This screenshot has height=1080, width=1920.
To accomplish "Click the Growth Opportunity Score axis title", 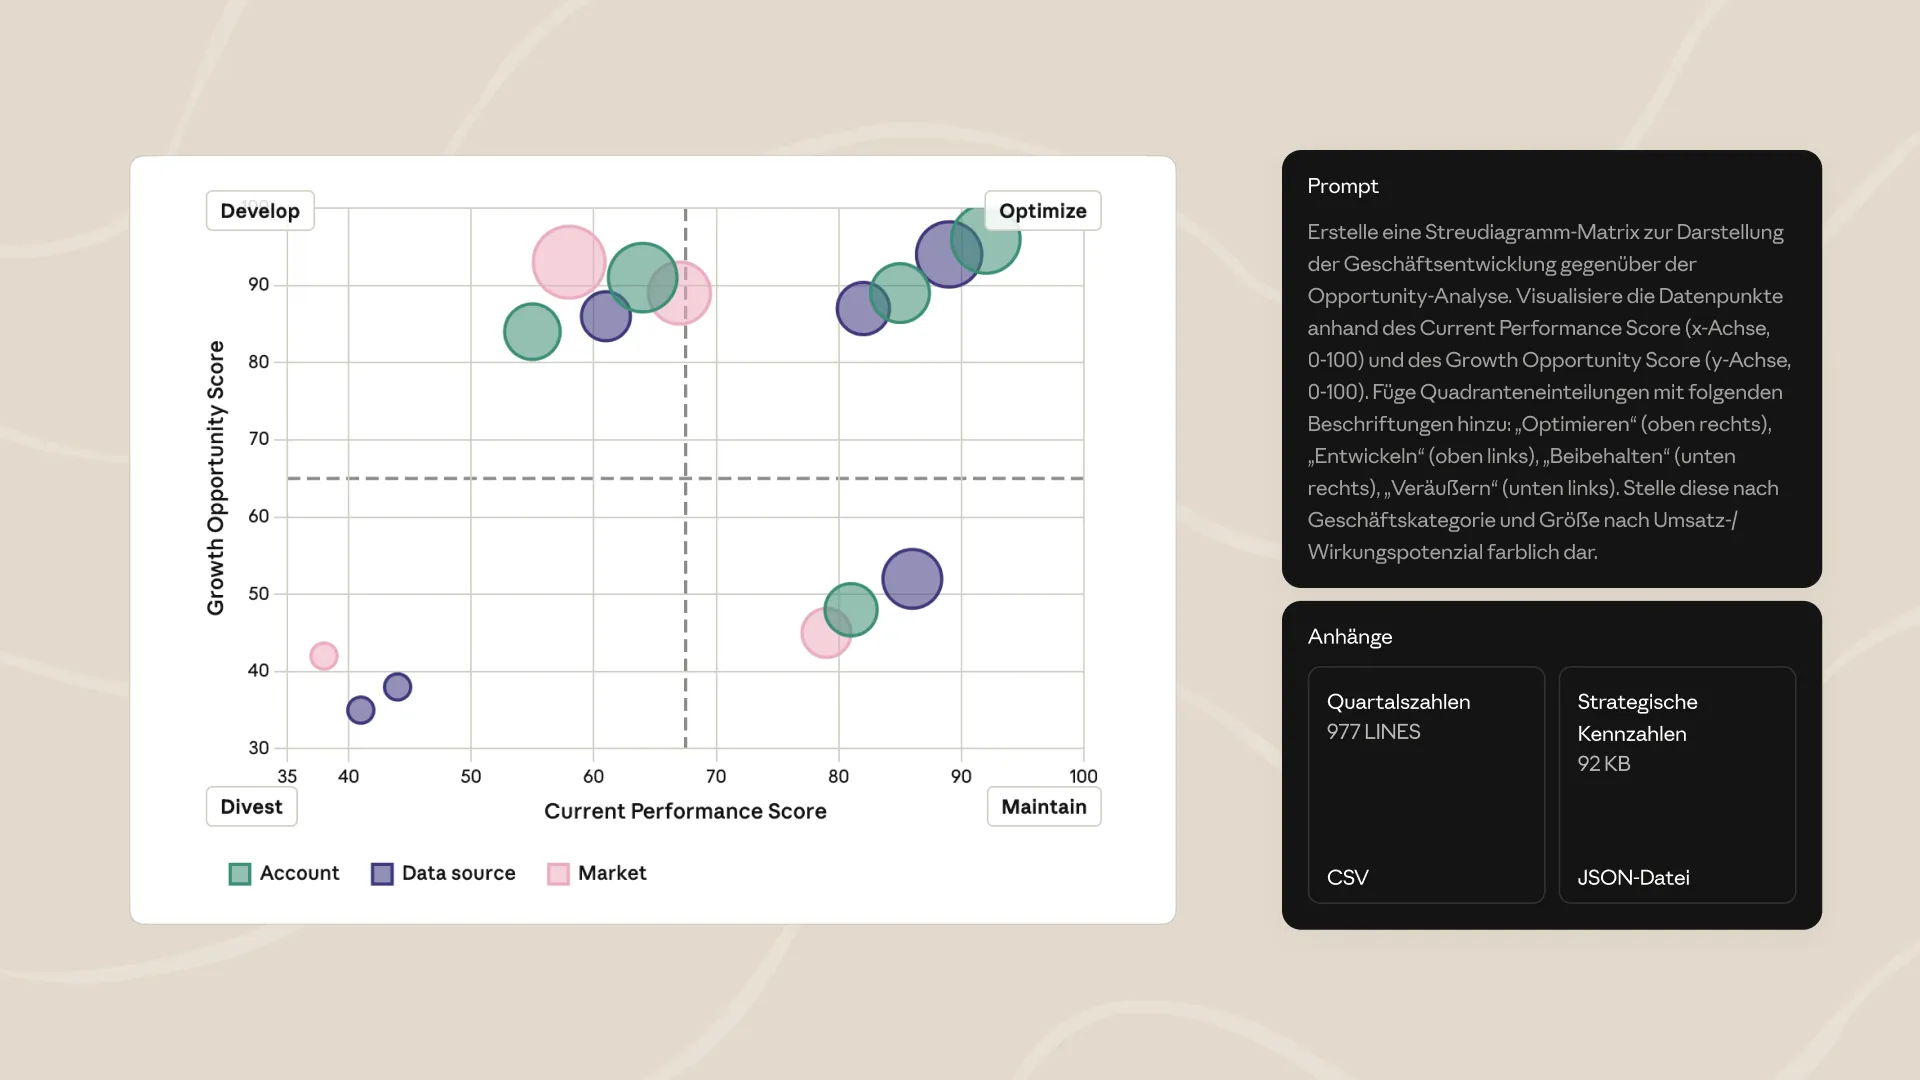I will tap(216, 478).
